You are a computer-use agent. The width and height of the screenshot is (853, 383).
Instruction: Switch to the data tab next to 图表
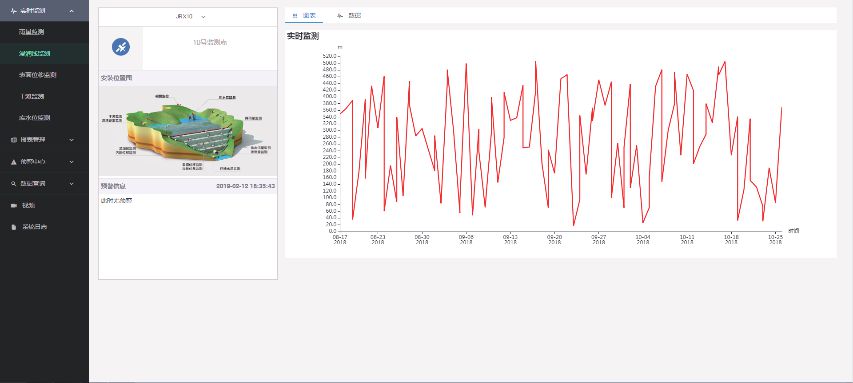[x=349, y=16]
